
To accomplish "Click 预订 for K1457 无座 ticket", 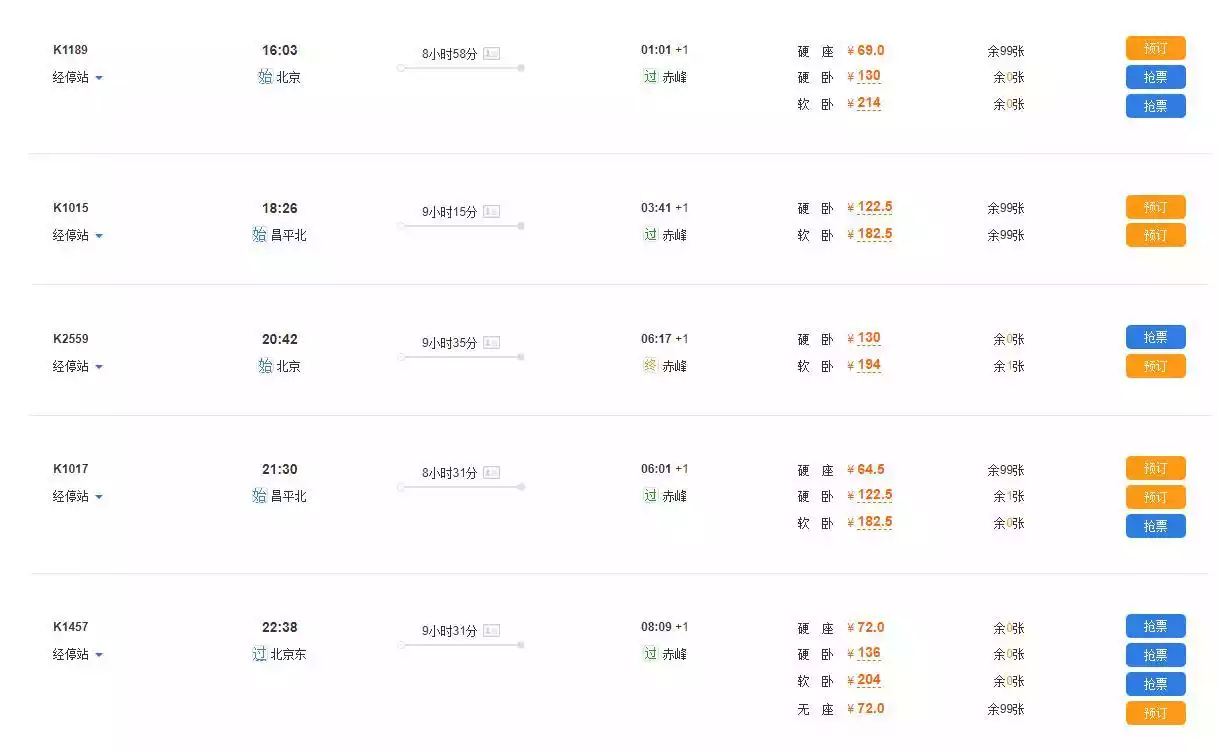I will tap(1155, 713).
